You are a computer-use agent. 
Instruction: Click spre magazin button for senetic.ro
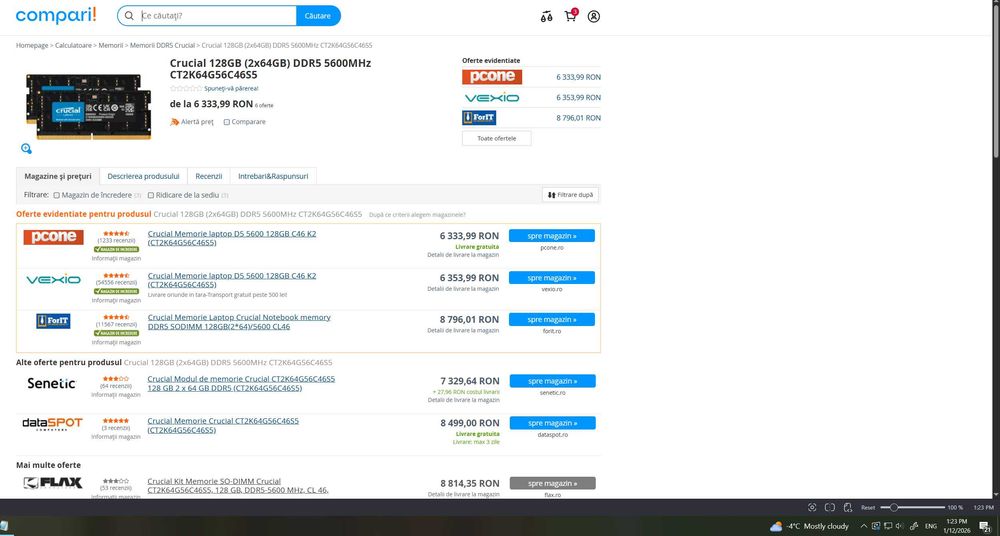pos(552,381)
